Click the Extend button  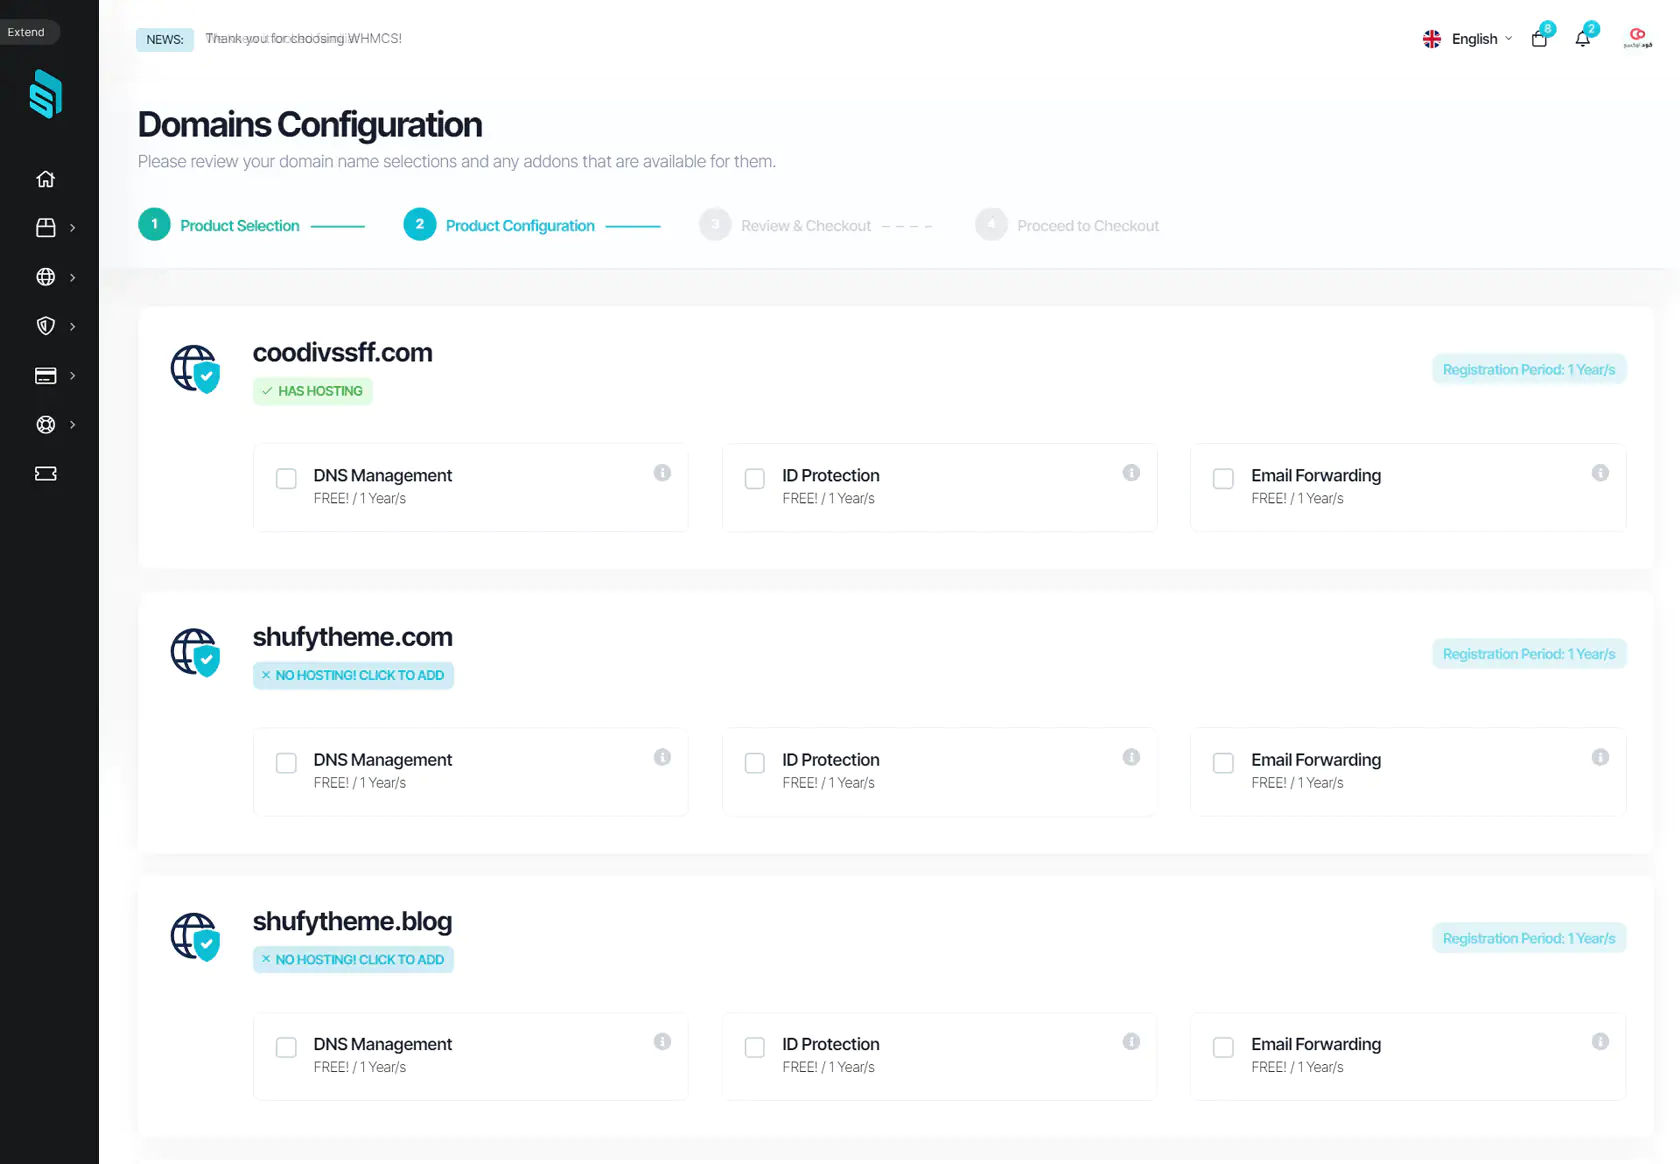tap(27, 32)
